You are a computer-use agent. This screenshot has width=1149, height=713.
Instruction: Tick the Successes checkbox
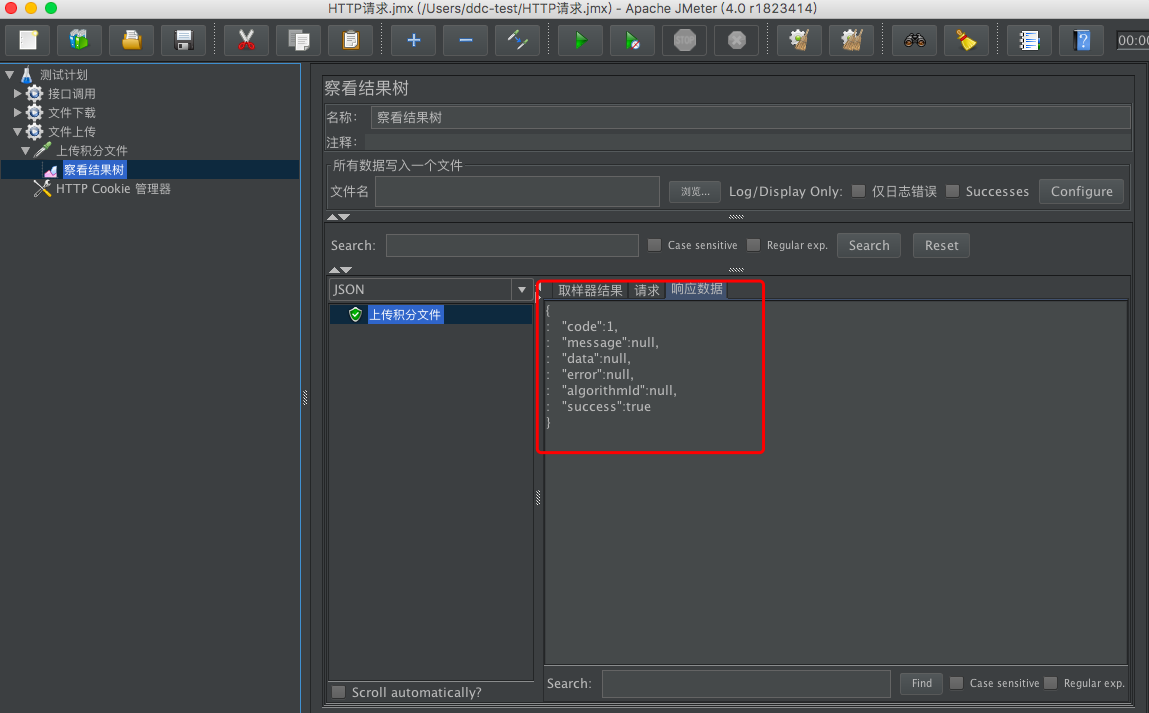pos(953,191)
